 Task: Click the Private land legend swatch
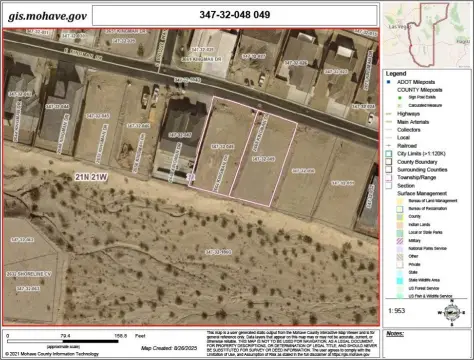point(400,264)
